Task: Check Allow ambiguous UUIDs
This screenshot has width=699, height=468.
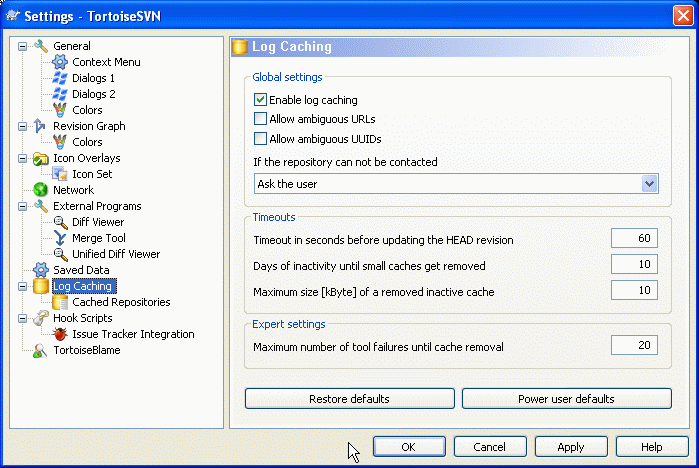Action: tap(260, 139)
